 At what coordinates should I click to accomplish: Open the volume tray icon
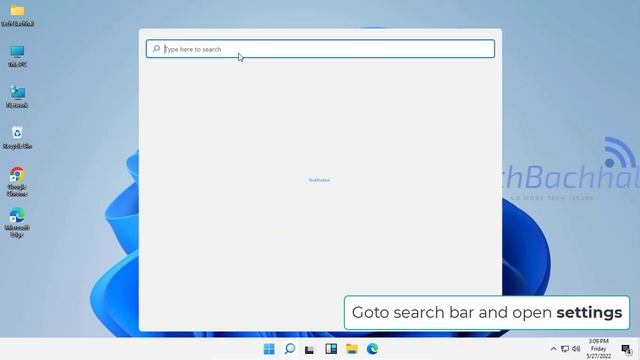pos(576,349)
